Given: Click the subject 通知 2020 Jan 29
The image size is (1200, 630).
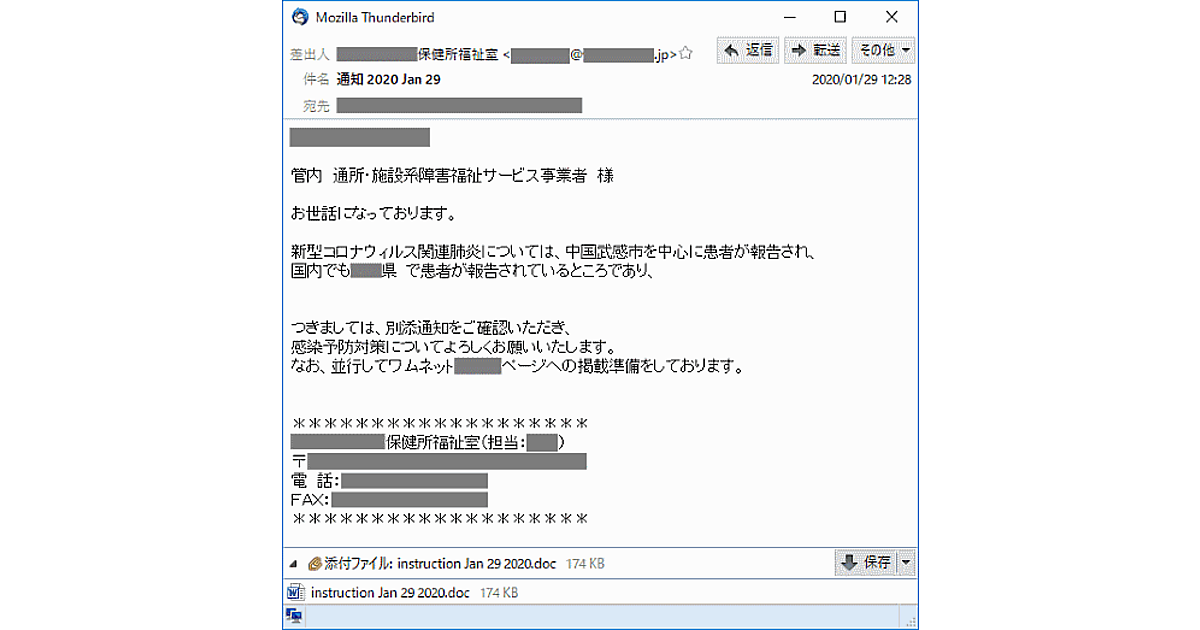Looking at the screenshot, I should 389,79.
